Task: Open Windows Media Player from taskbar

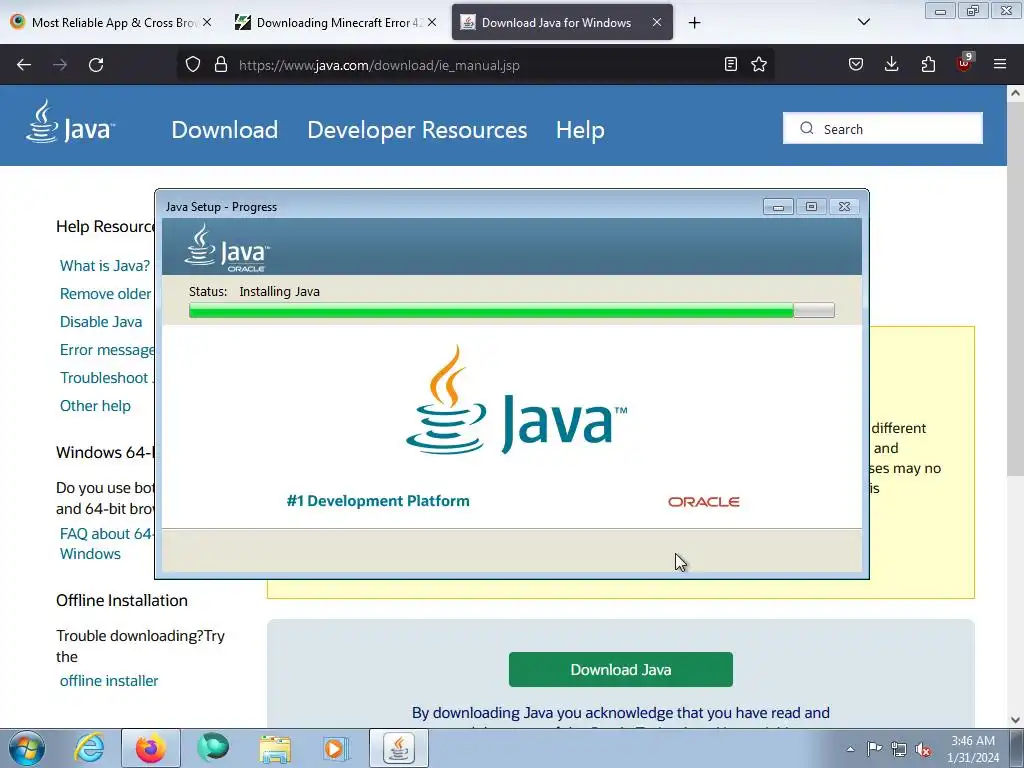Action: click(336, 748)
